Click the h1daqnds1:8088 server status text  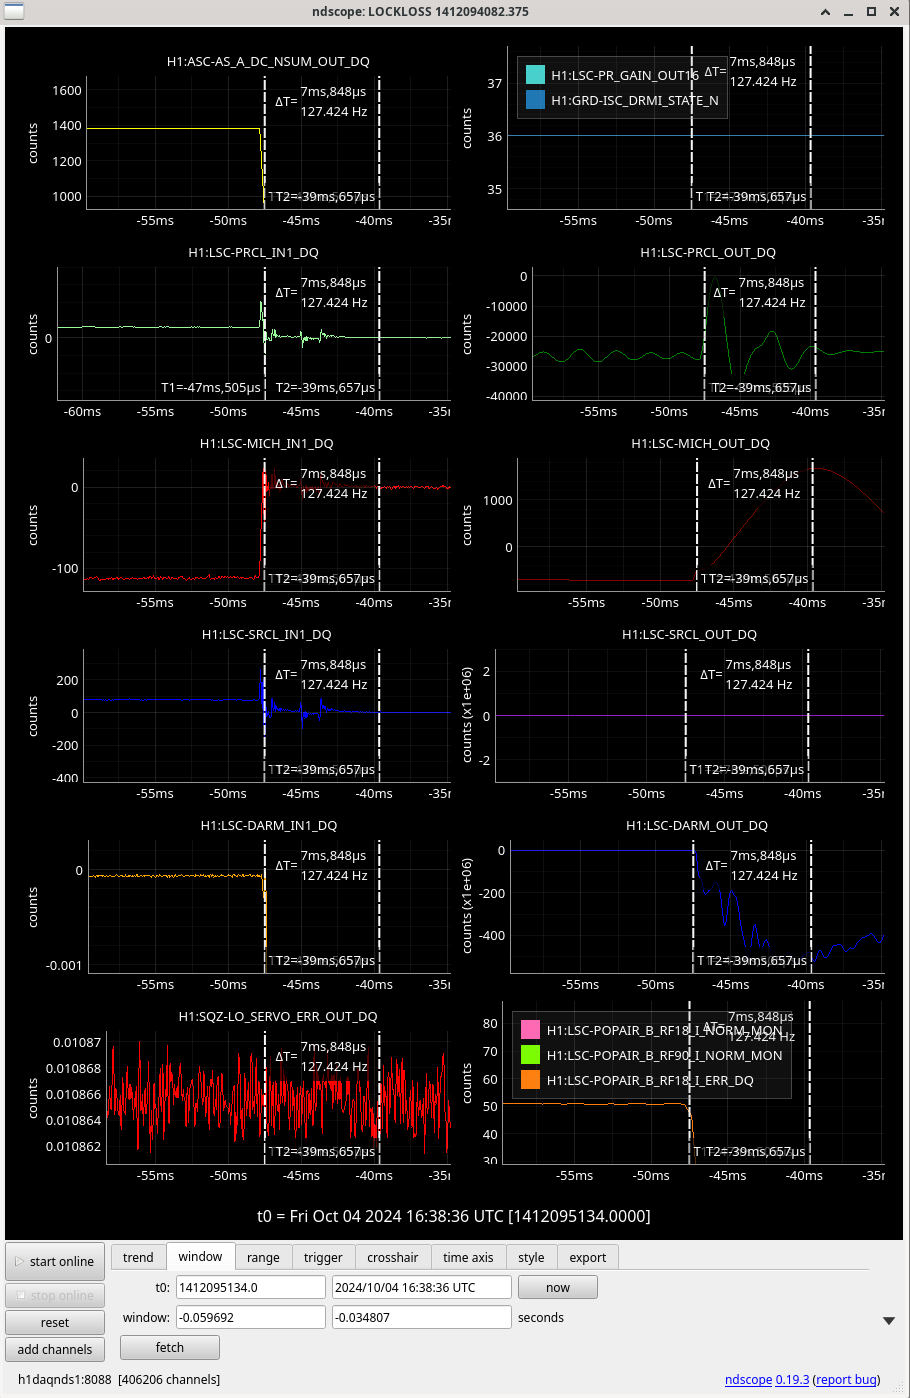[x=65, y=1379]
